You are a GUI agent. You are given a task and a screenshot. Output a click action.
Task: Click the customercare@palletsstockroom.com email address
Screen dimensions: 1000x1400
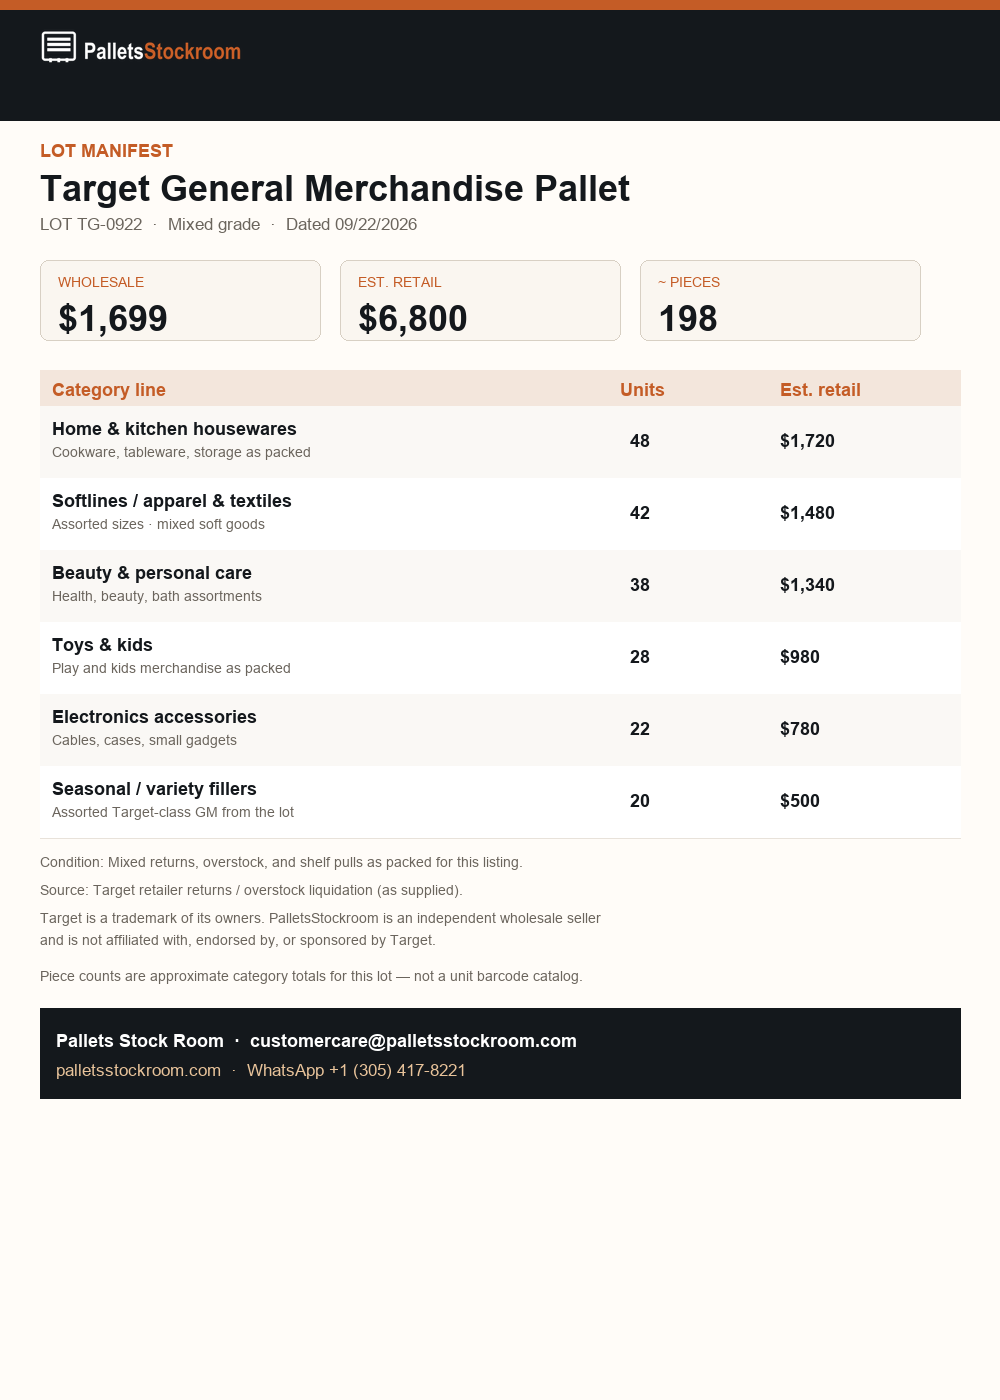413,1041
